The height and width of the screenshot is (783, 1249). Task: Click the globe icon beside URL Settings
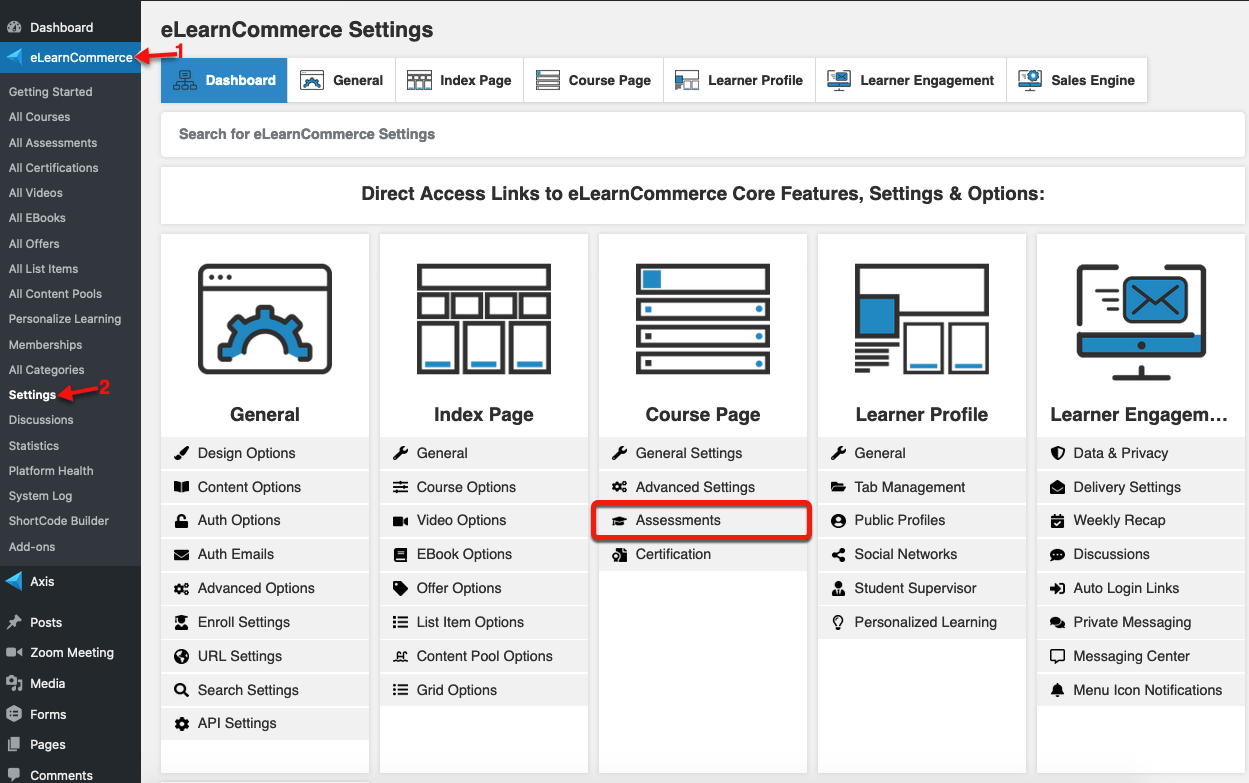(x=181, y=656)
